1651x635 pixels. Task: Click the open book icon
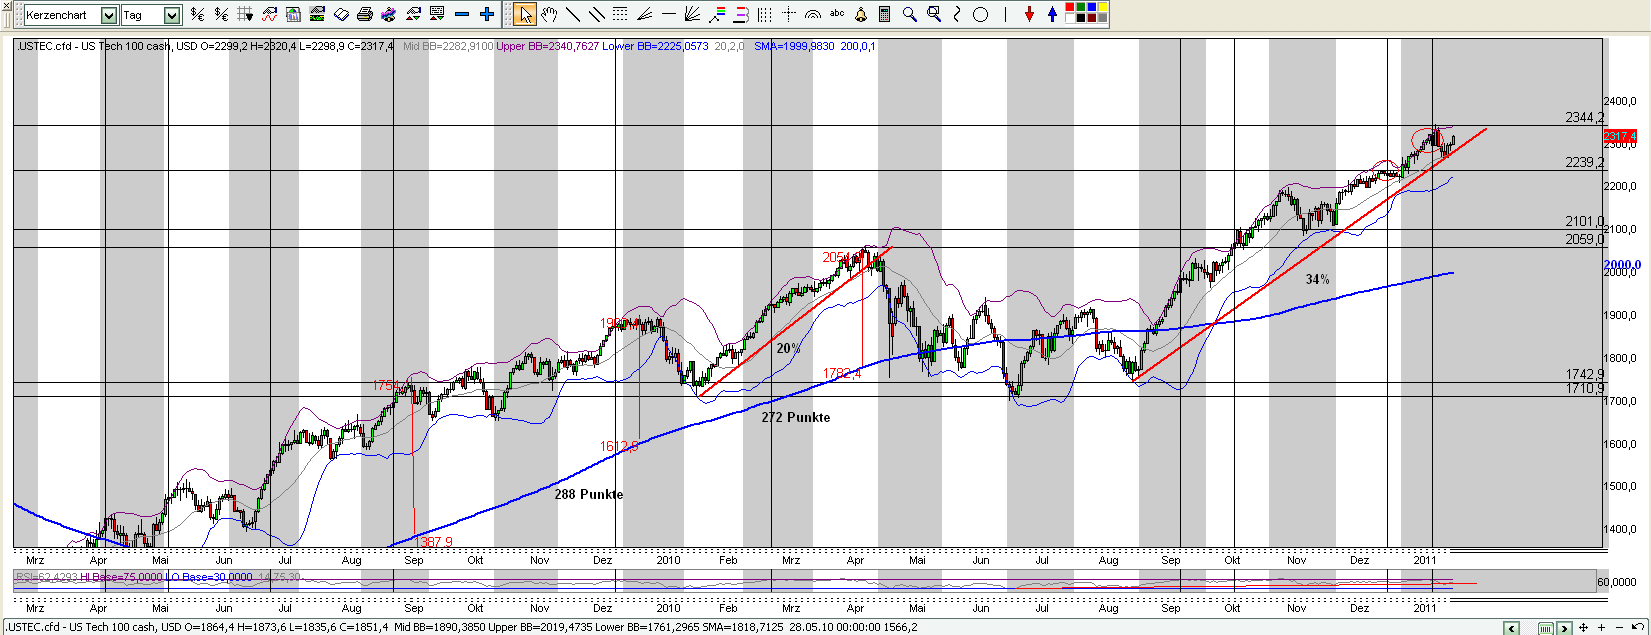click(x=341, y=14)
